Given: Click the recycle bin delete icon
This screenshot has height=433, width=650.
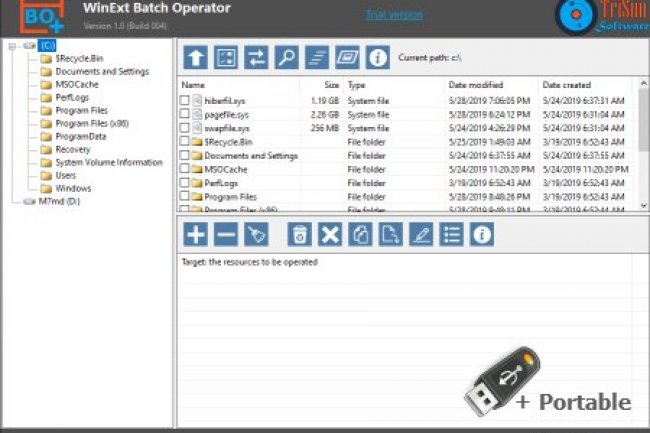Looking at the screenshot, I should click(299, 235).
